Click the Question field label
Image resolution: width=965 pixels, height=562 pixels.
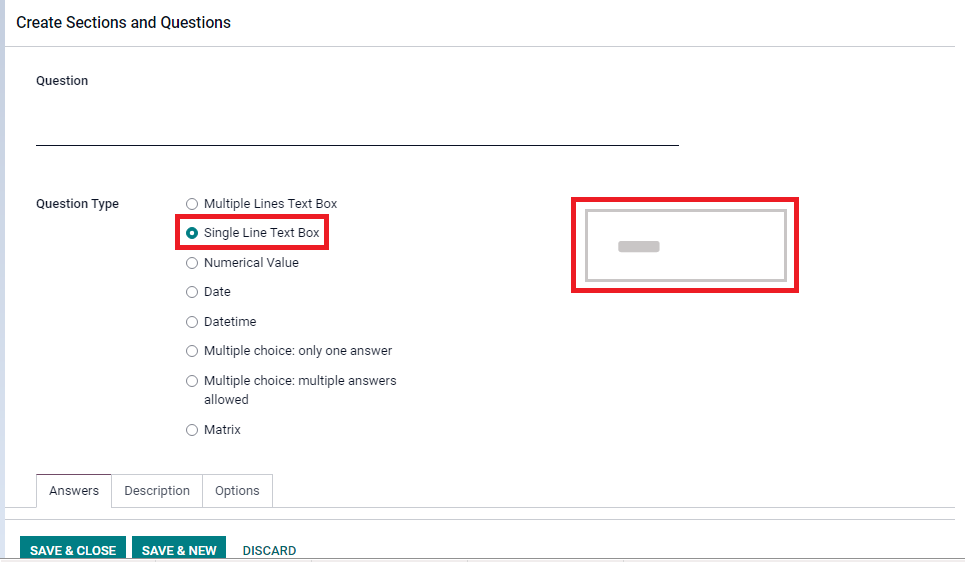point(62,81)
